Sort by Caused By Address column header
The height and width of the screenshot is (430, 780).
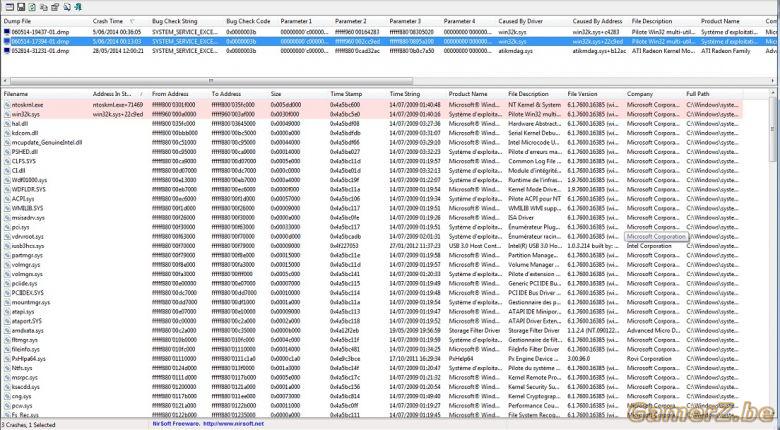point(599,21)
